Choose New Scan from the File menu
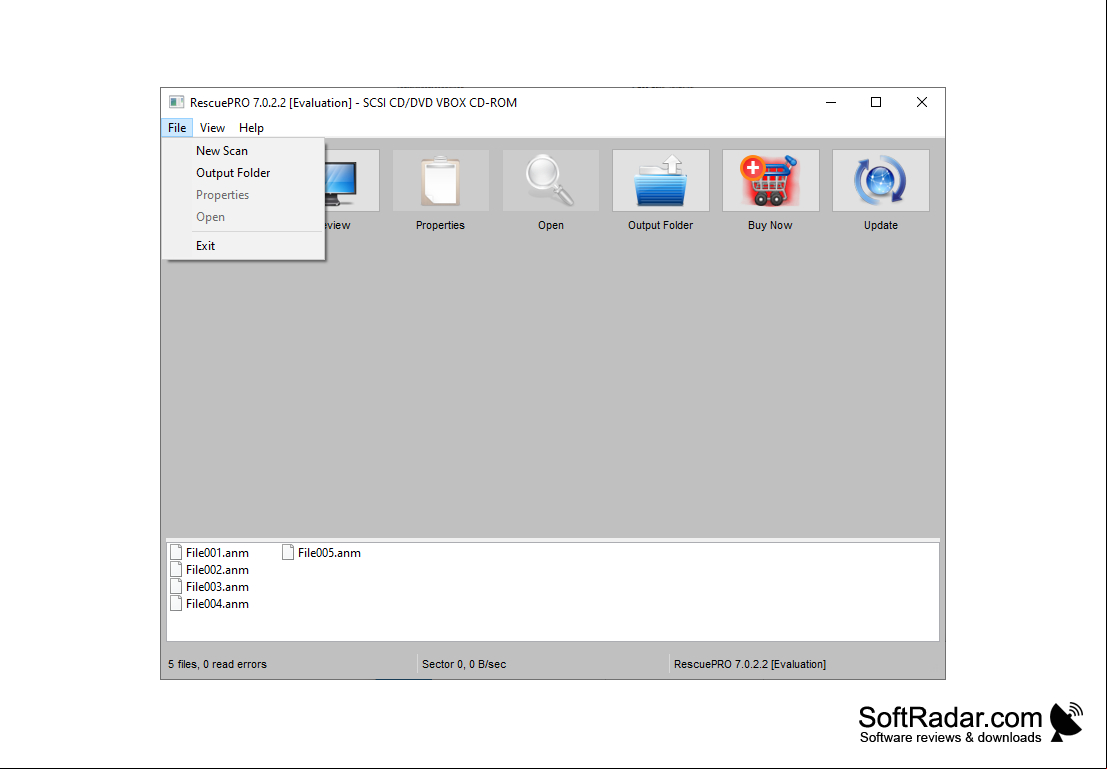The width and height of the screenshot is (1107, 769). 244,150
